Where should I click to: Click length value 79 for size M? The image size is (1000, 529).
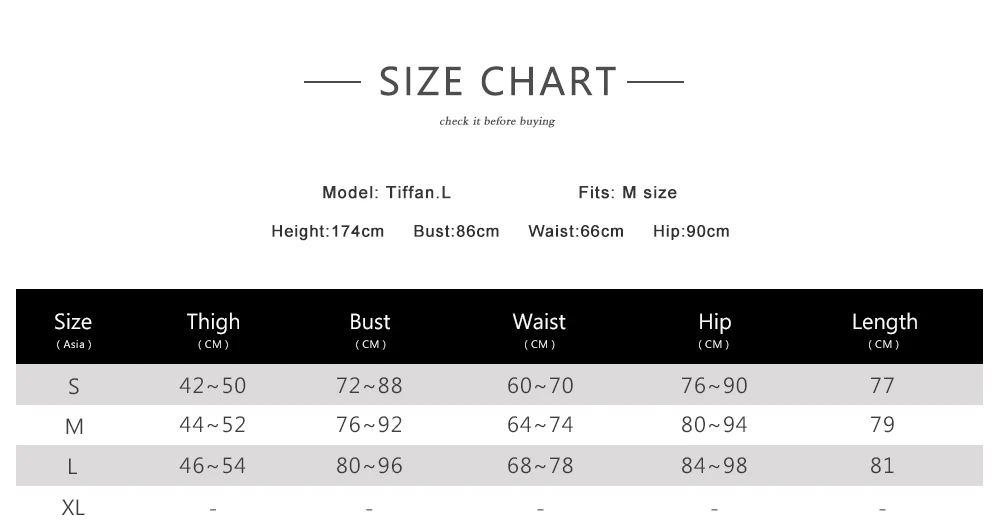pyautogui.click(x=882, y=425)
